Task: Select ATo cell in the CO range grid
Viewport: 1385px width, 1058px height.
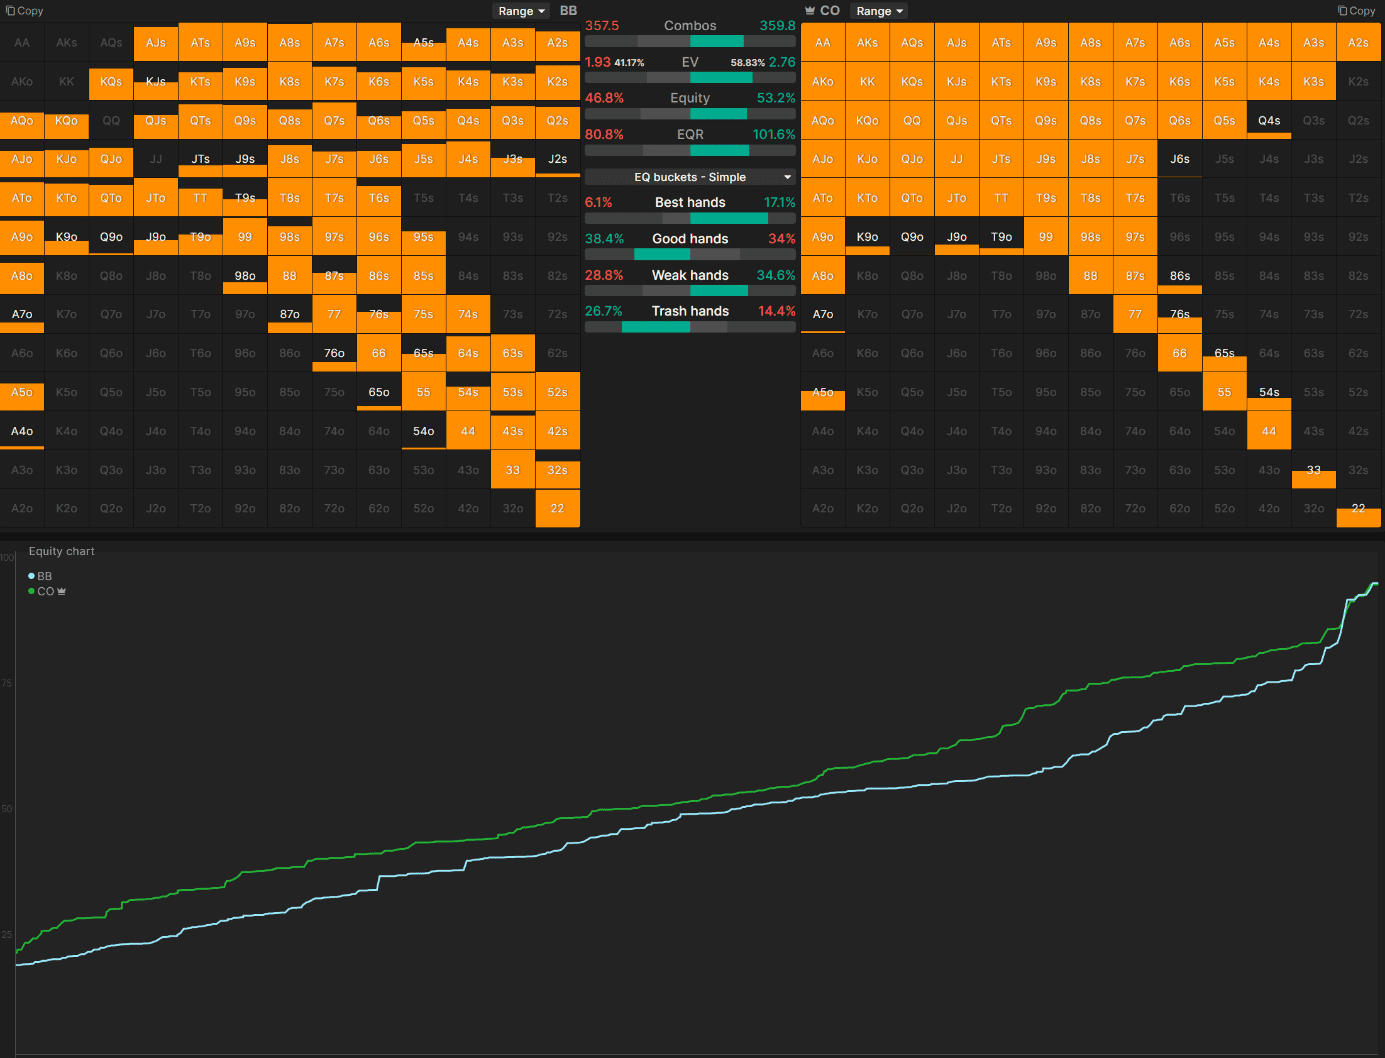Action: [x=823, y=198]
